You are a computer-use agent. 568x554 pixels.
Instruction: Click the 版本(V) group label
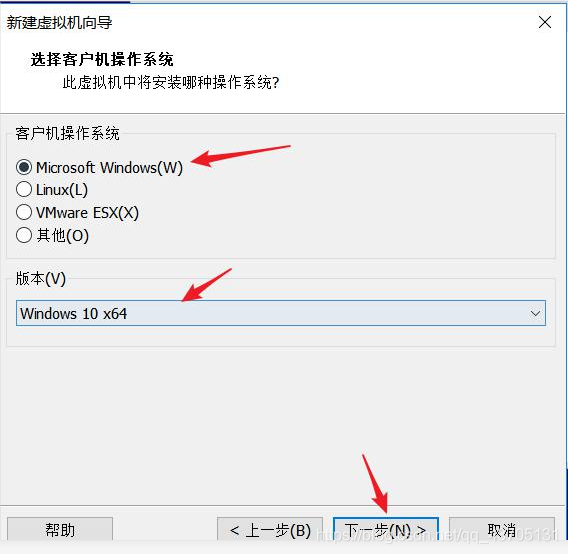[41, 279]
